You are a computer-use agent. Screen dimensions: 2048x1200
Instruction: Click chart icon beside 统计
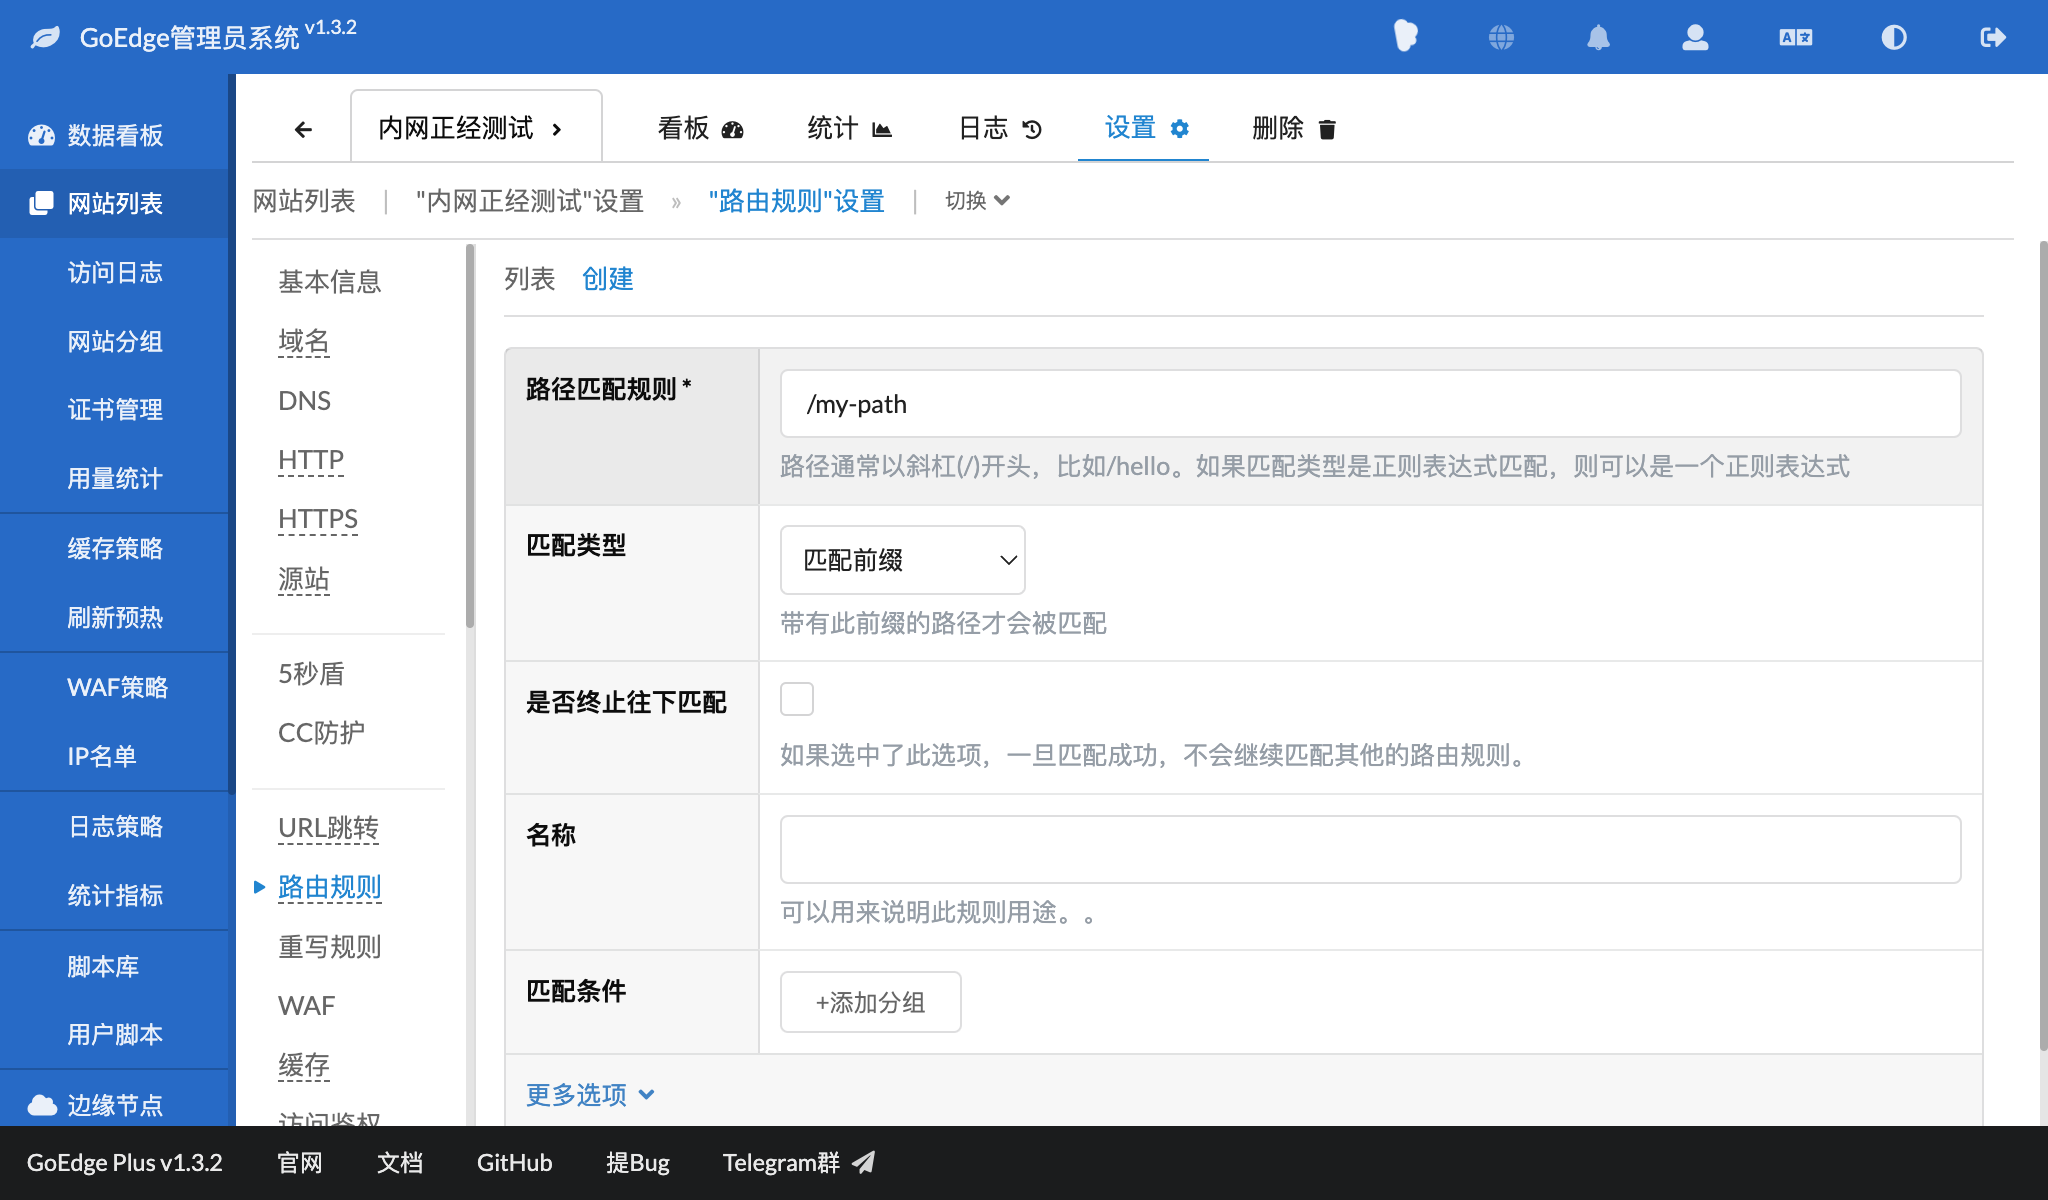pyautogui.click(x=881, y=129)
